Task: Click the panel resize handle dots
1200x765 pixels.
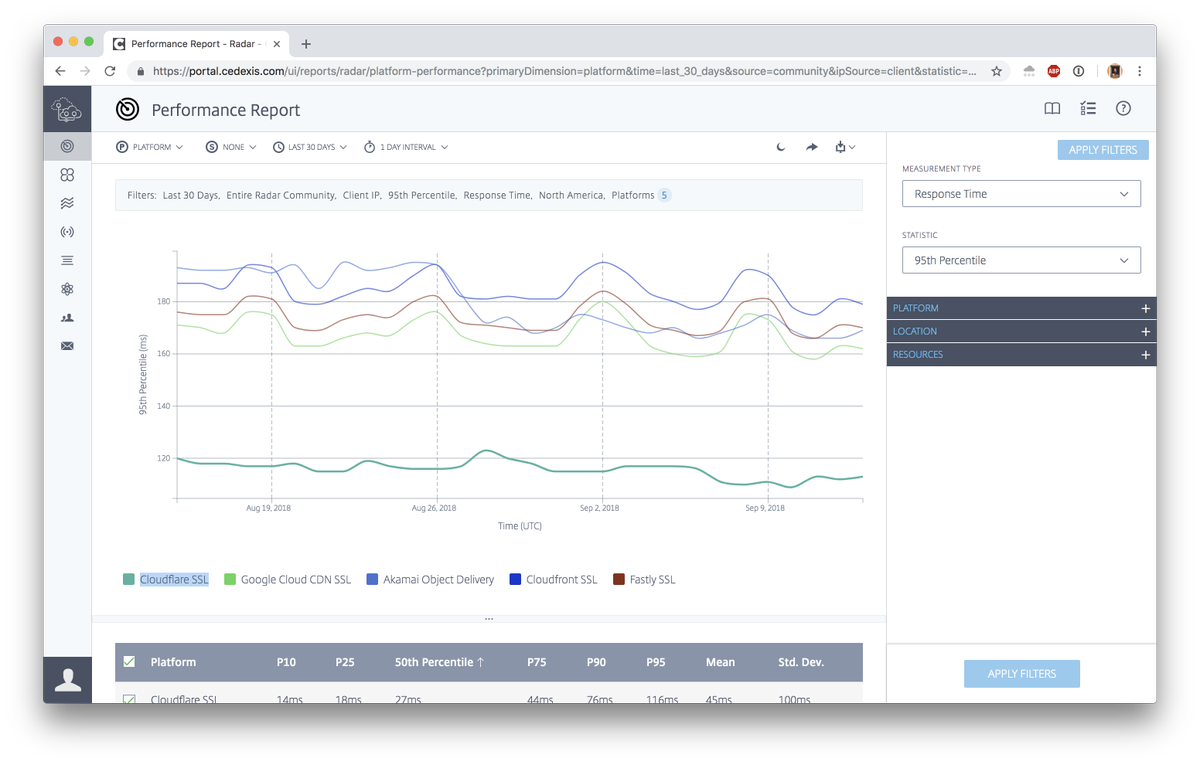Action: pyautogui.click(x=489, y=619)
